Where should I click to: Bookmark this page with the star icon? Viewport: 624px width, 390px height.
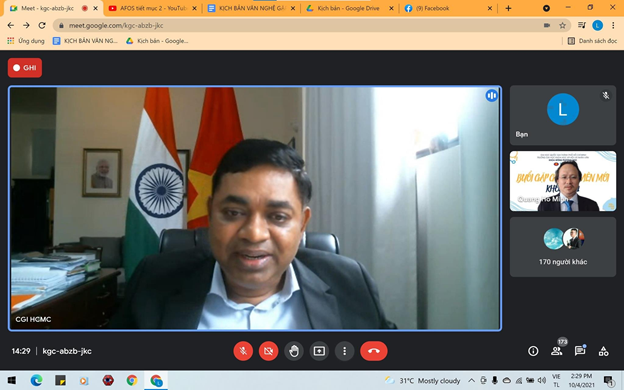[562, 25]
